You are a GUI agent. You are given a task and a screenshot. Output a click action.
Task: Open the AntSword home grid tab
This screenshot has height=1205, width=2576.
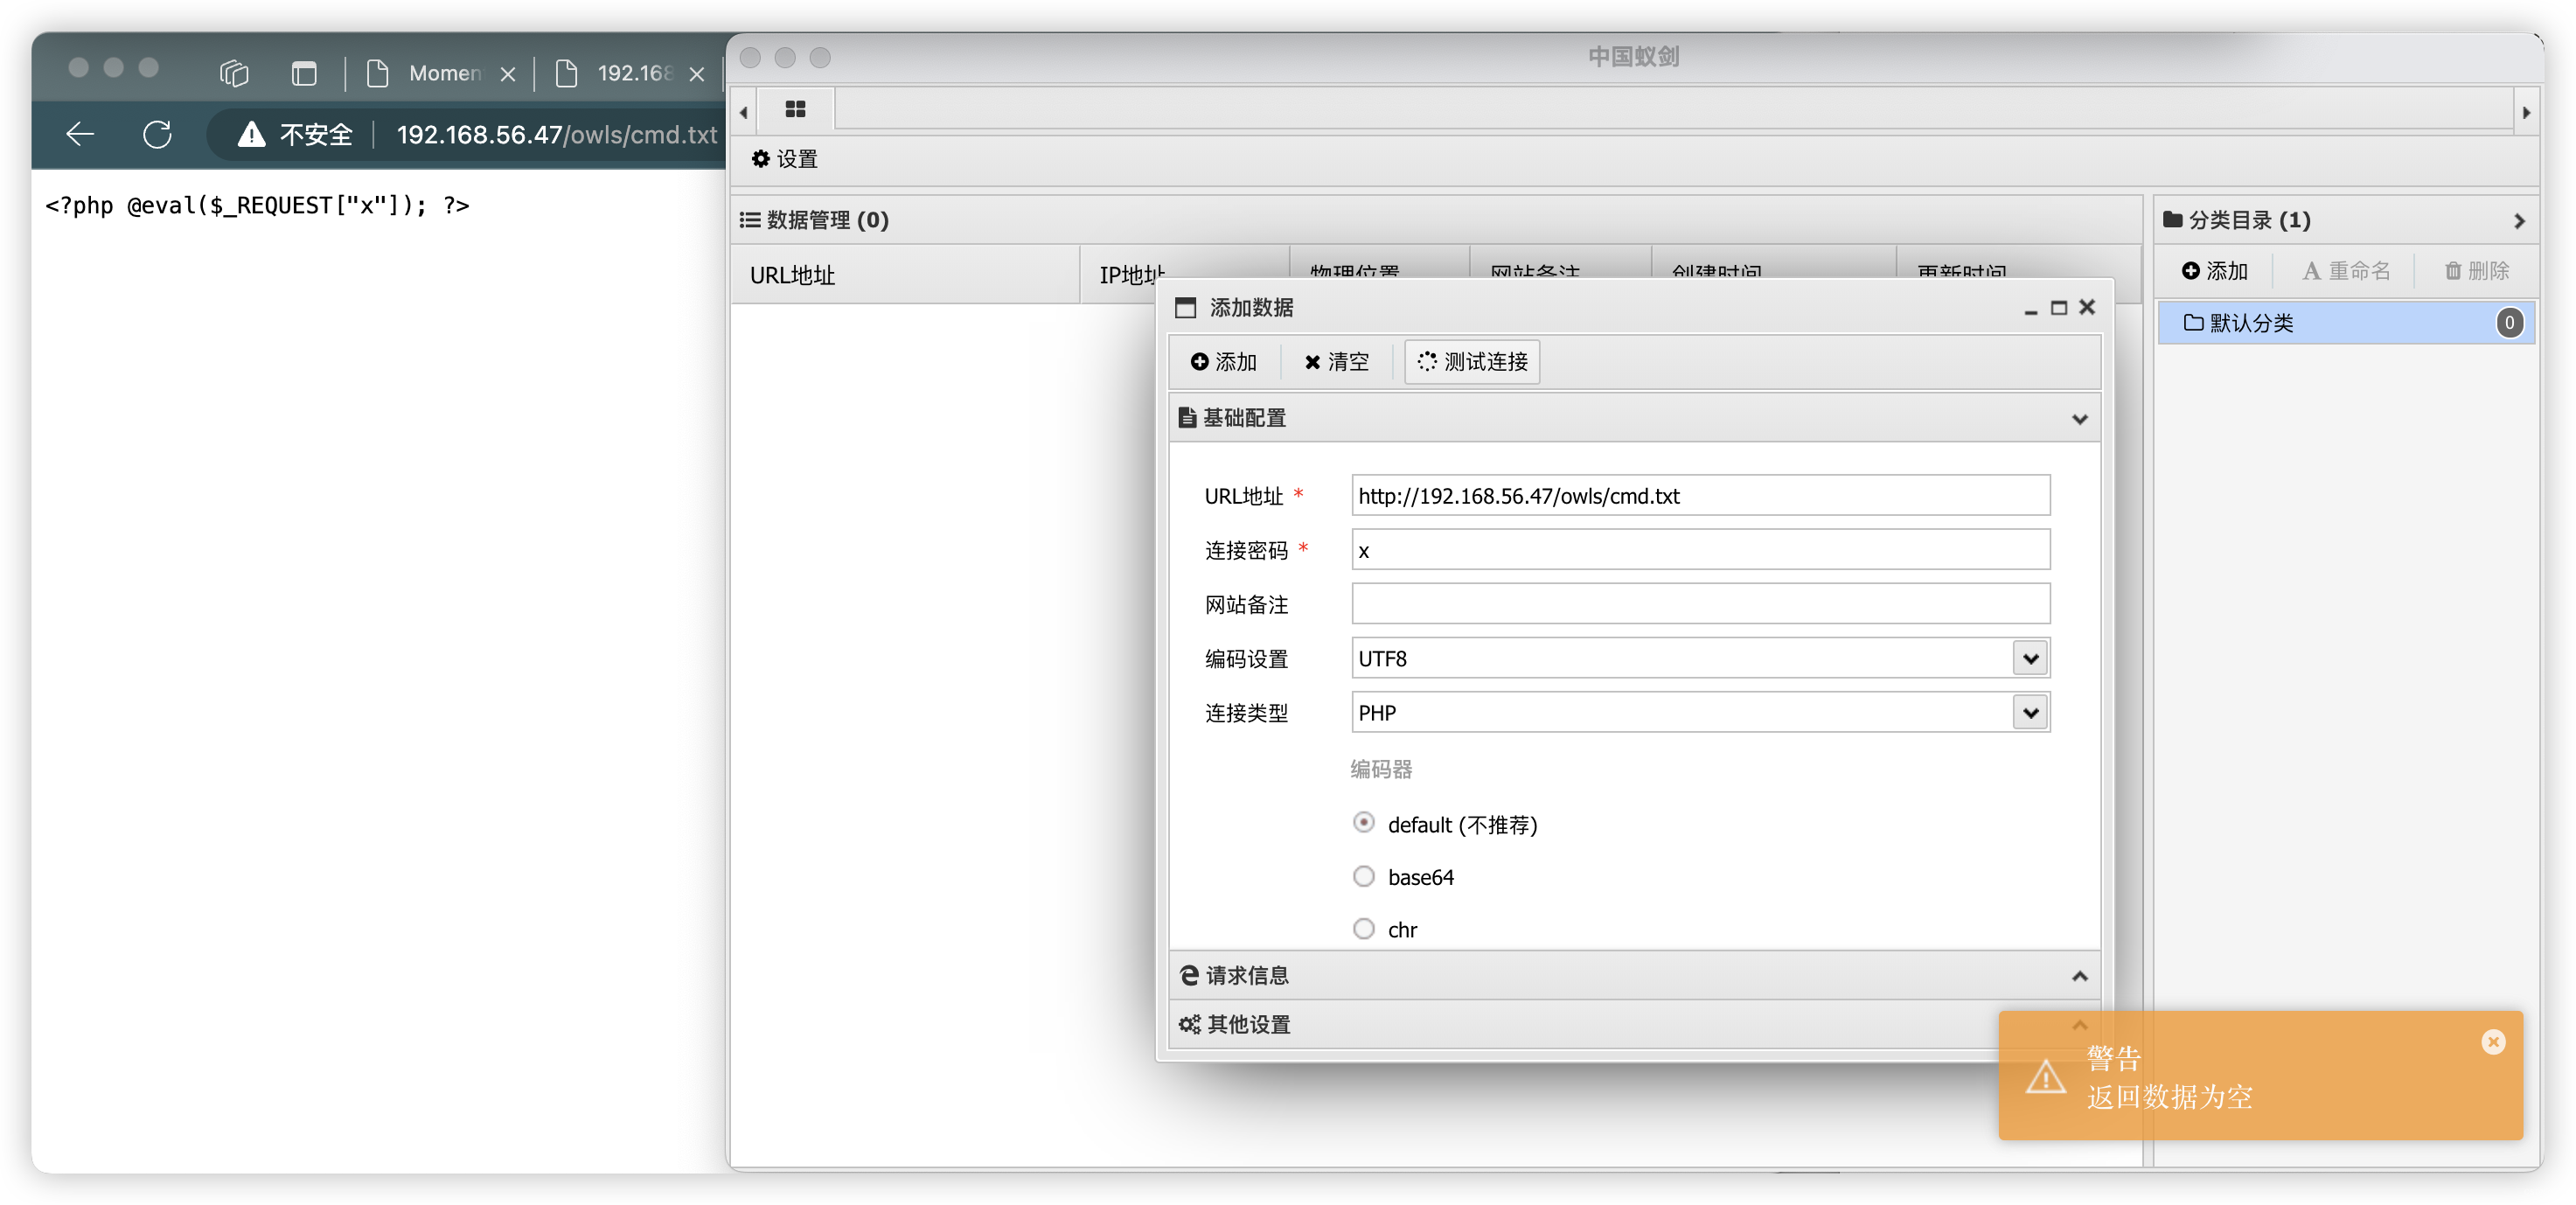tap(795, 109)
